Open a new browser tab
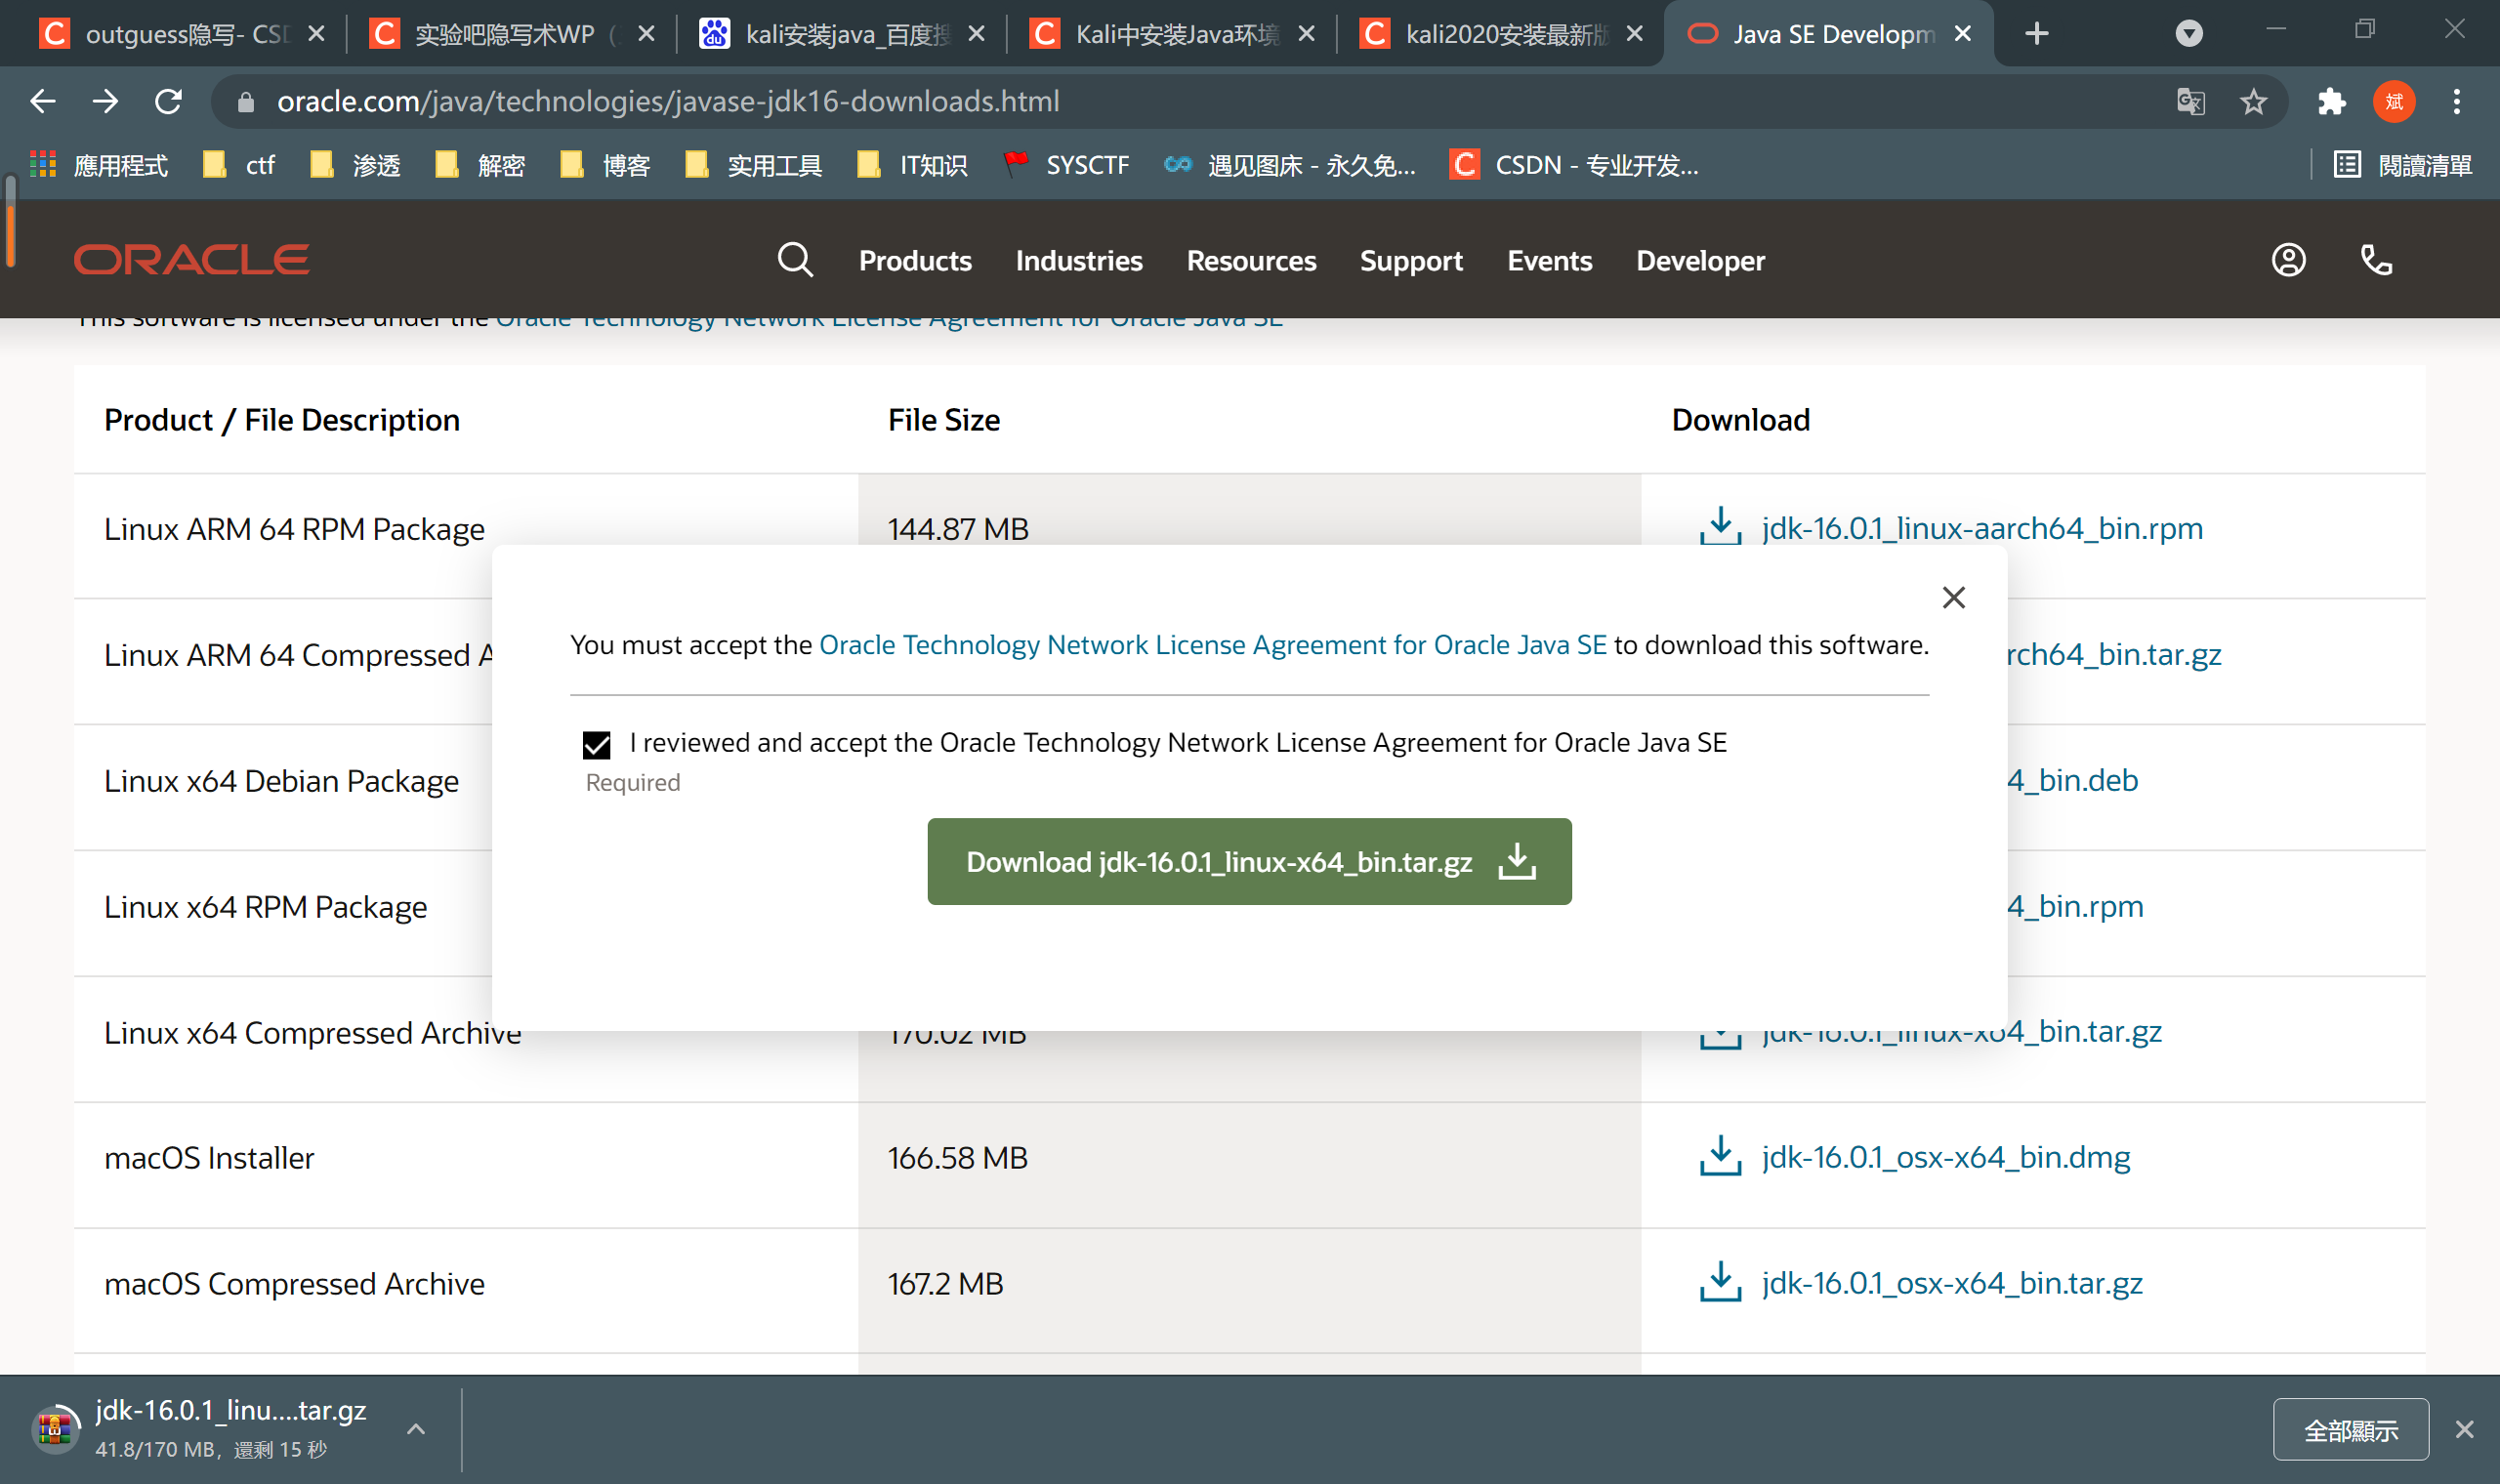This screenshot has height=1484, width=2500. point(2036,34)
